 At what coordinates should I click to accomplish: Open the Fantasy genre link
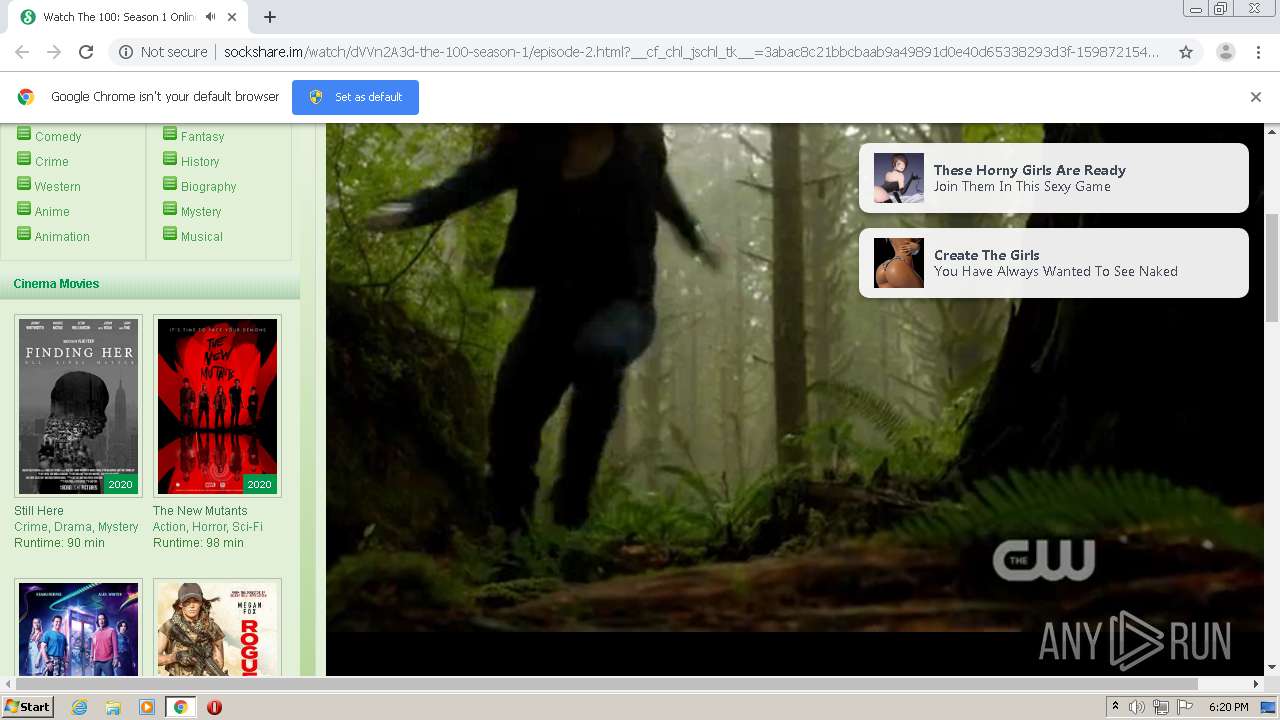click(202, 136)
